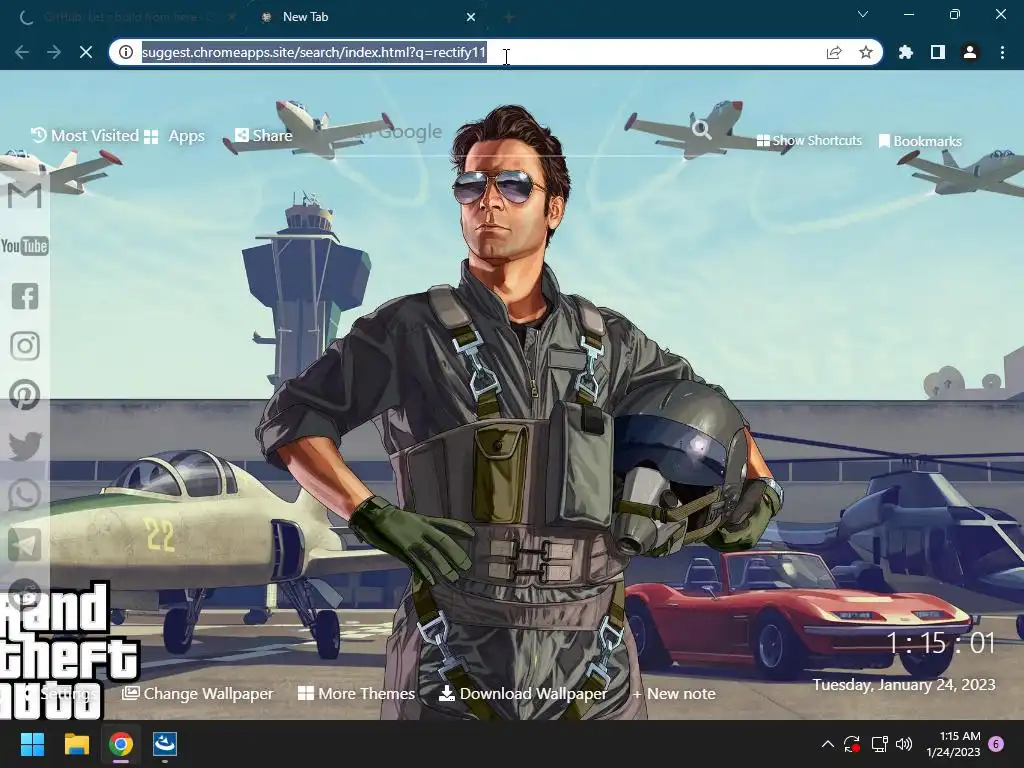Screen dimensions: 1024x768
Task: Open network status tray icon
Action: [879, 744]
